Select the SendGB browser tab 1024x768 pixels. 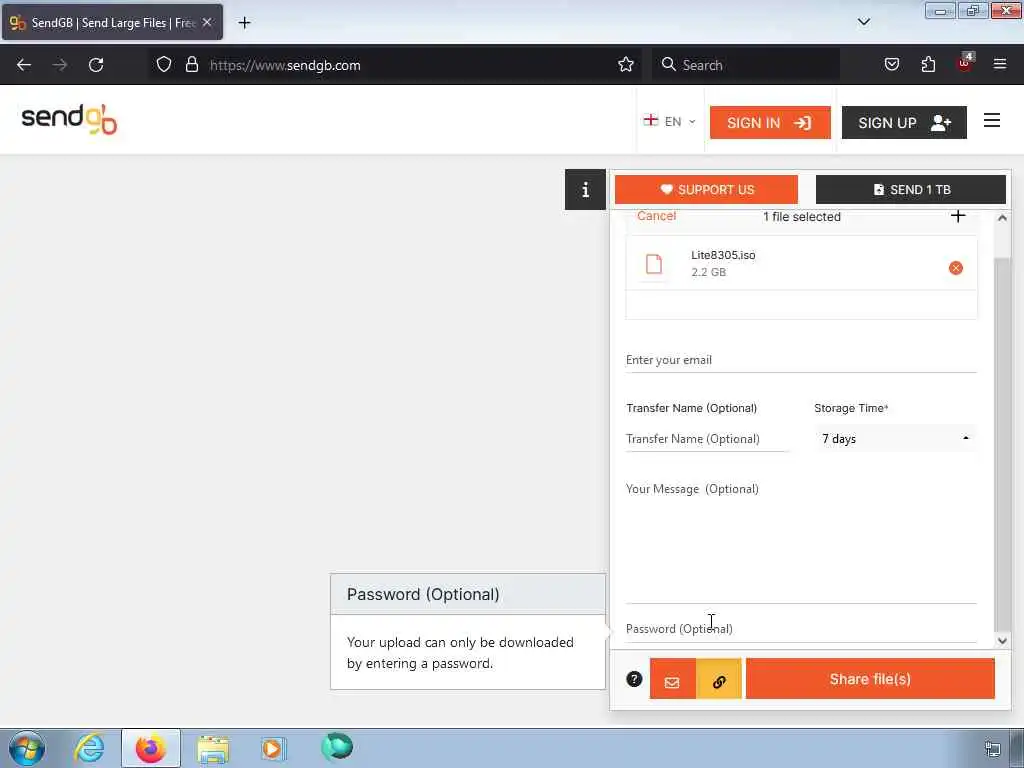pyautogui.click(x=112, y=23)
